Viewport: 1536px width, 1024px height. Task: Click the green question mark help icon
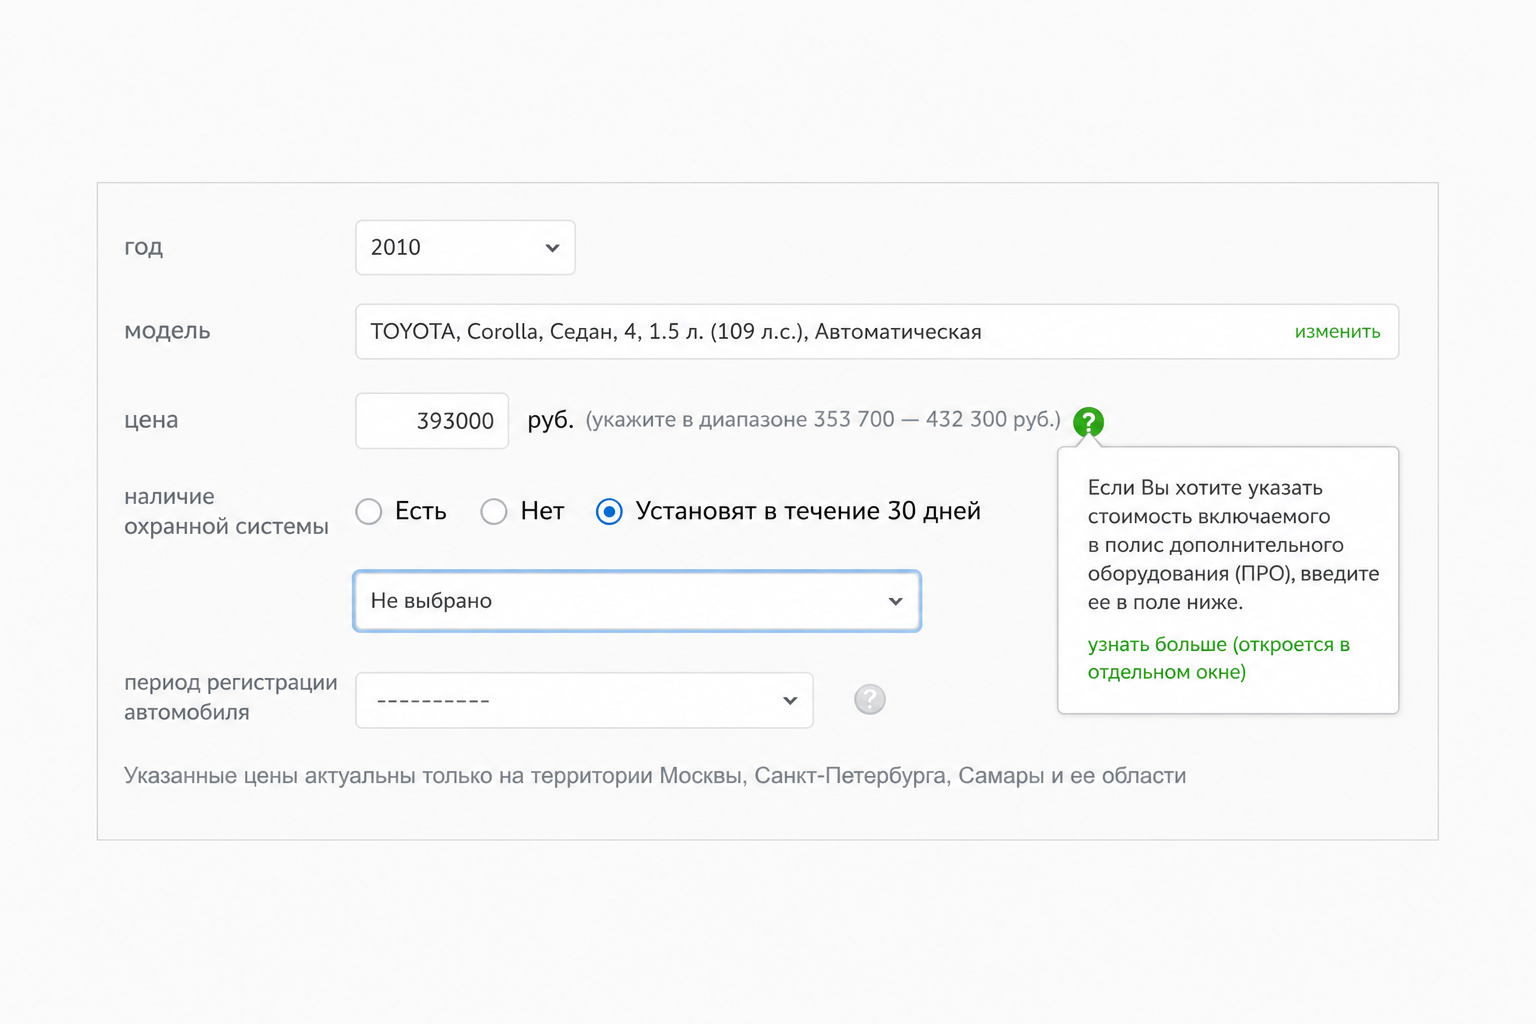[1088, 422]
